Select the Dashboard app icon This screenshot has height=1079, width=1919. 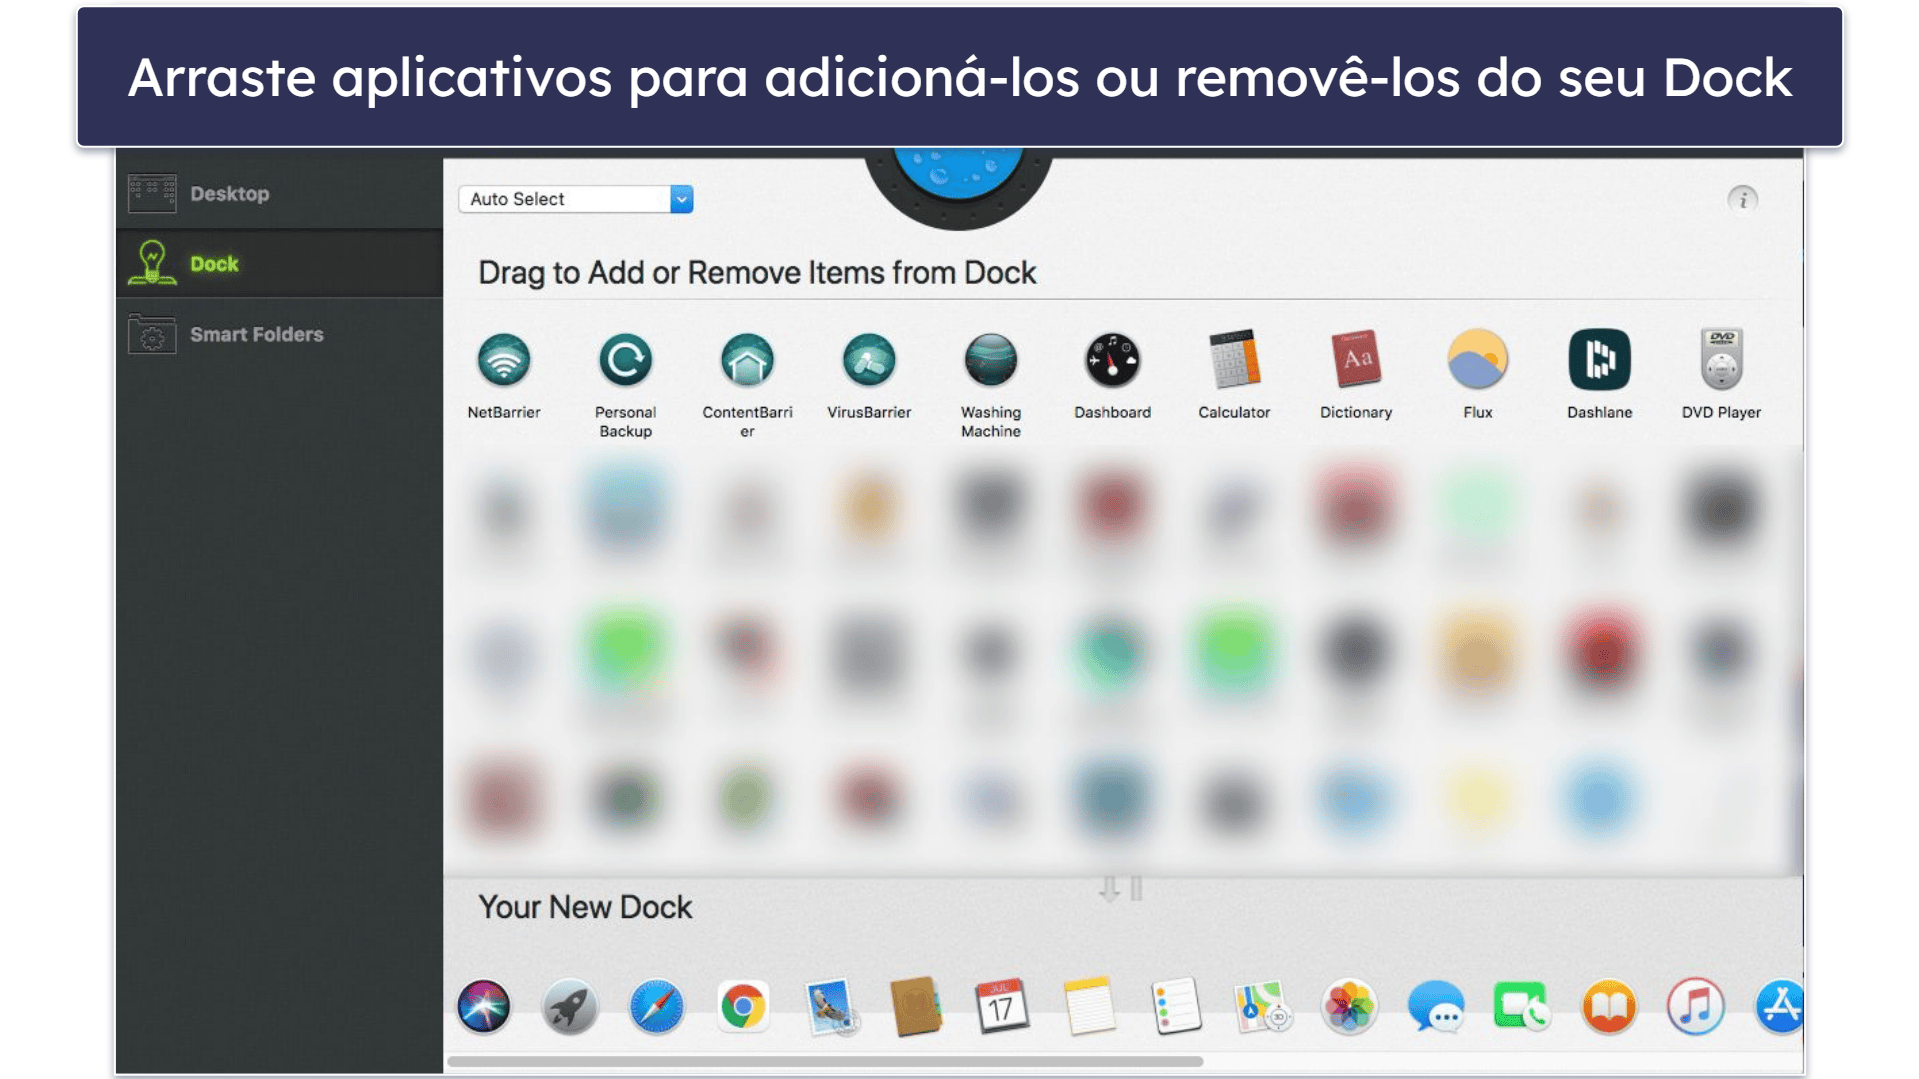pyautogui.click(x=1112, y=360)
